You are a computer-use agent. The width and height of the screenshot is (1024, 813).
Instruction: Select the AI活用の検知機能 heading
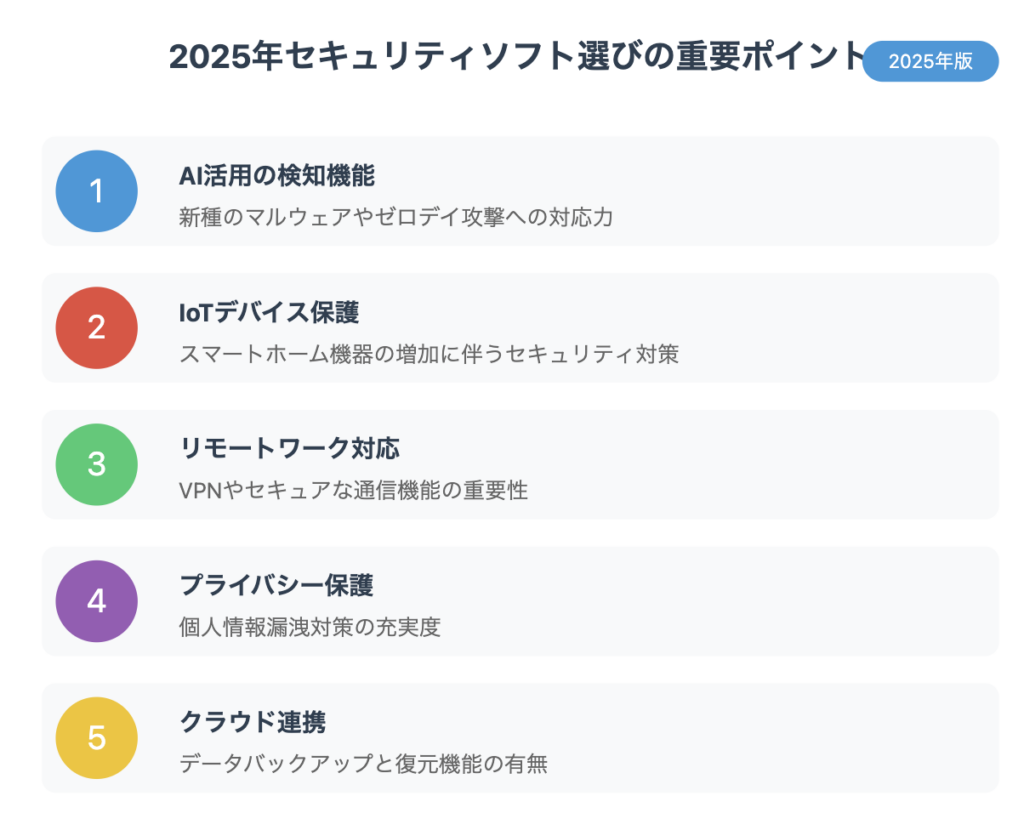click(277, 176)
